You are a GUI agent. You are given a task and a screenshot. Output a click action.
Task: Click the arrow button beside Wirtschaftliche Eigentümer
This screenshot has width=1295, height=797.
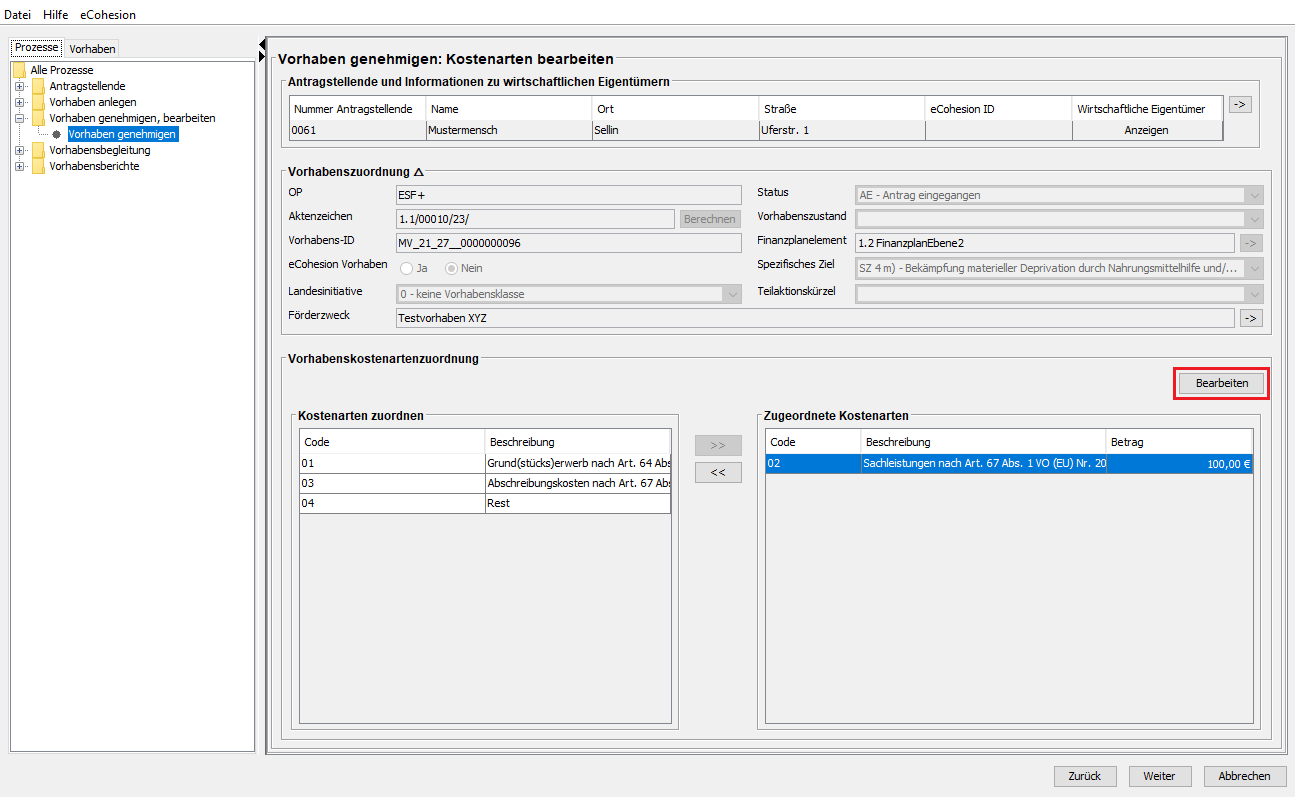(x=1240, y=105)
